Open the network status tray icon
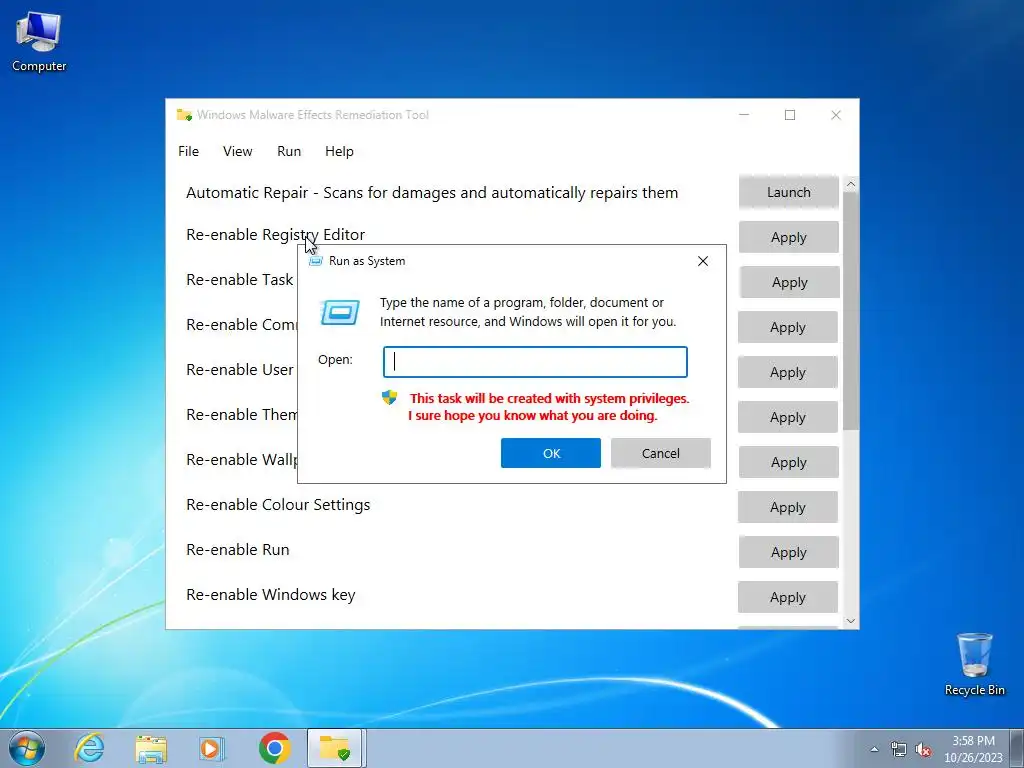The image size is (1024, 768). click(899, 749)
